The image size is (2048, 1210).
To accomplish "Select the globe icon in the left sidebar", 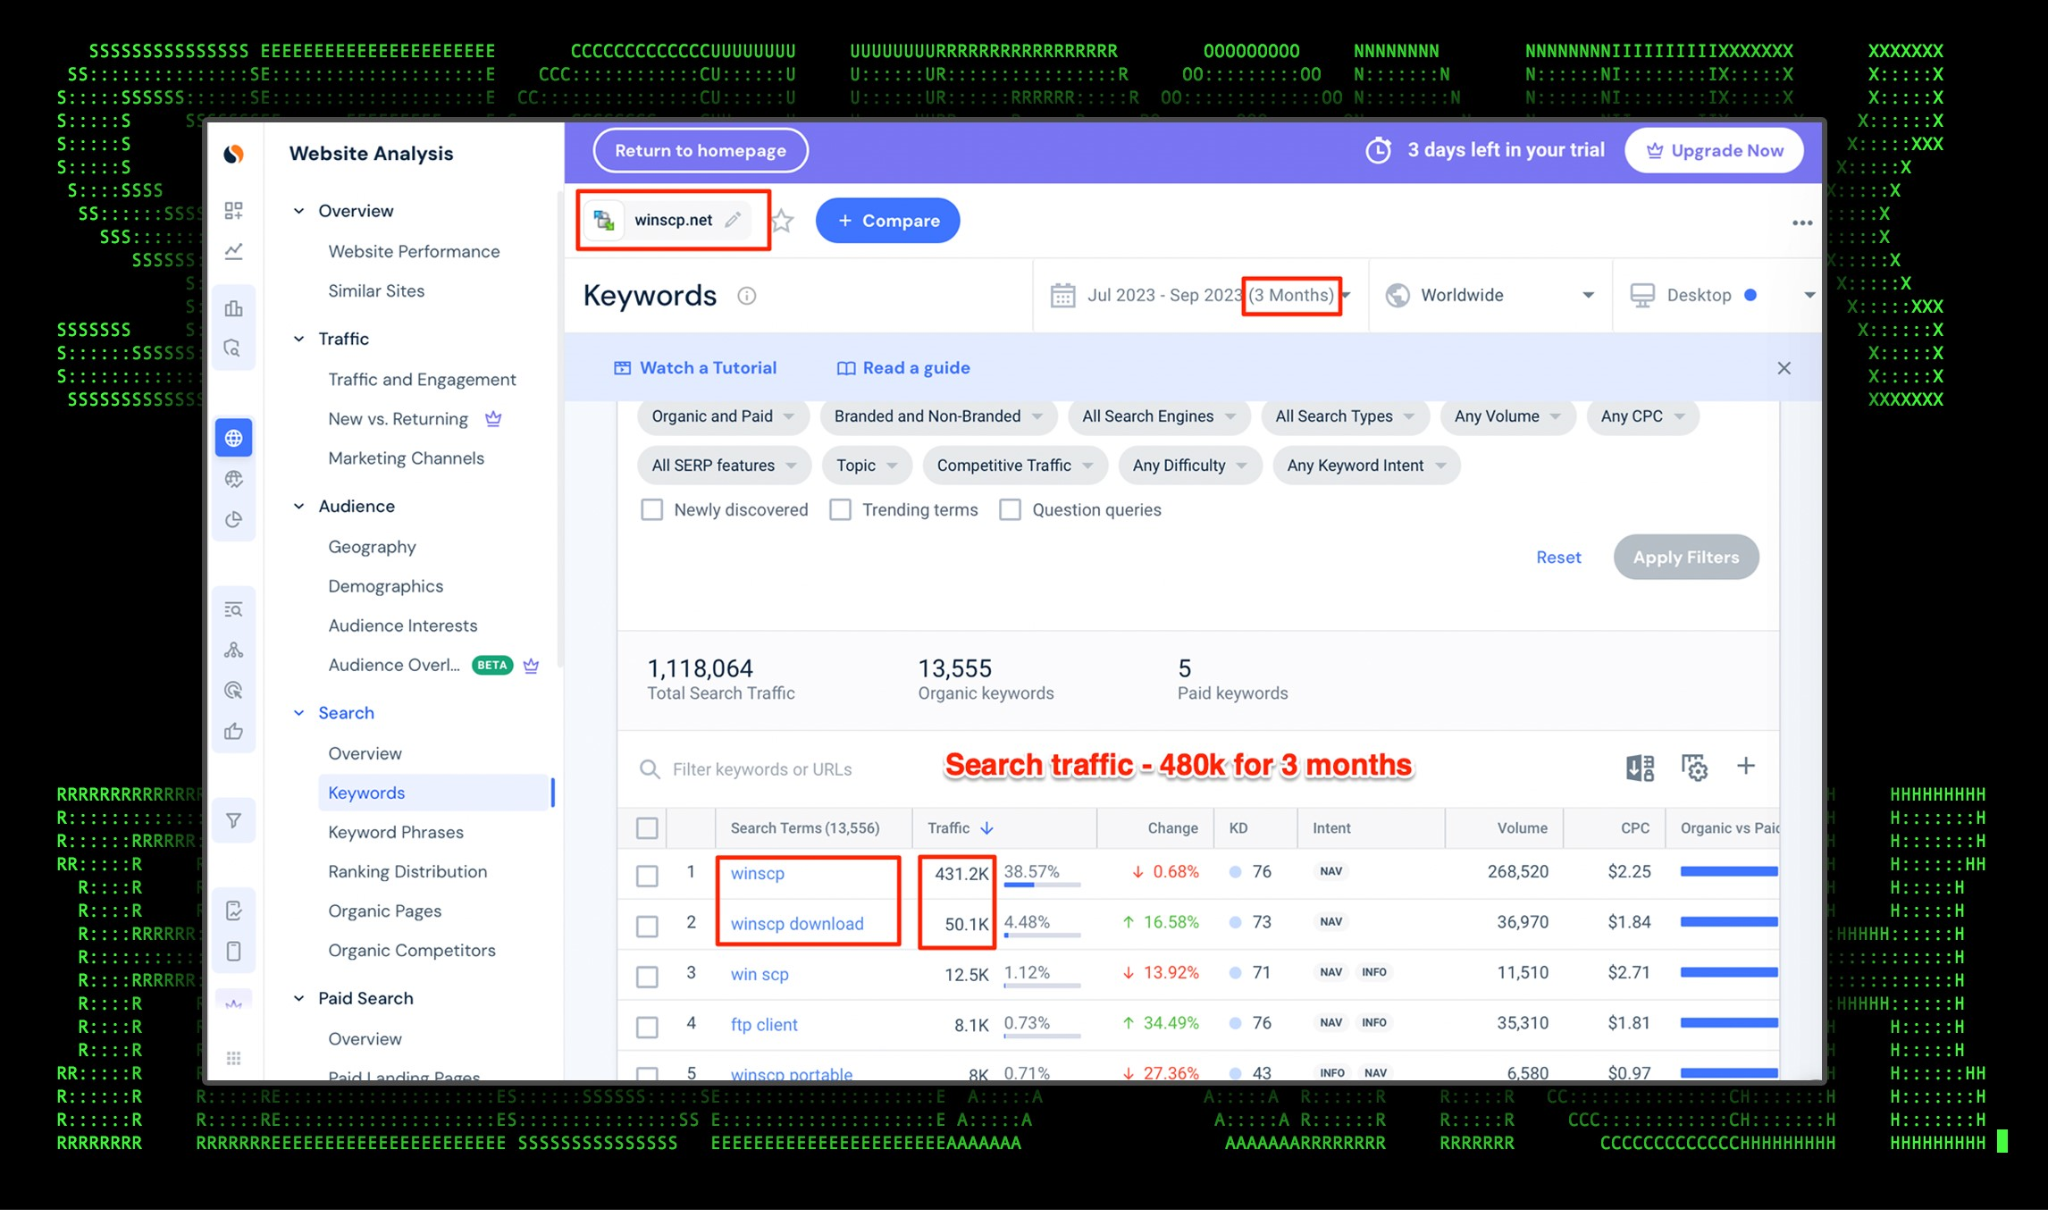I will coord(234,438).
